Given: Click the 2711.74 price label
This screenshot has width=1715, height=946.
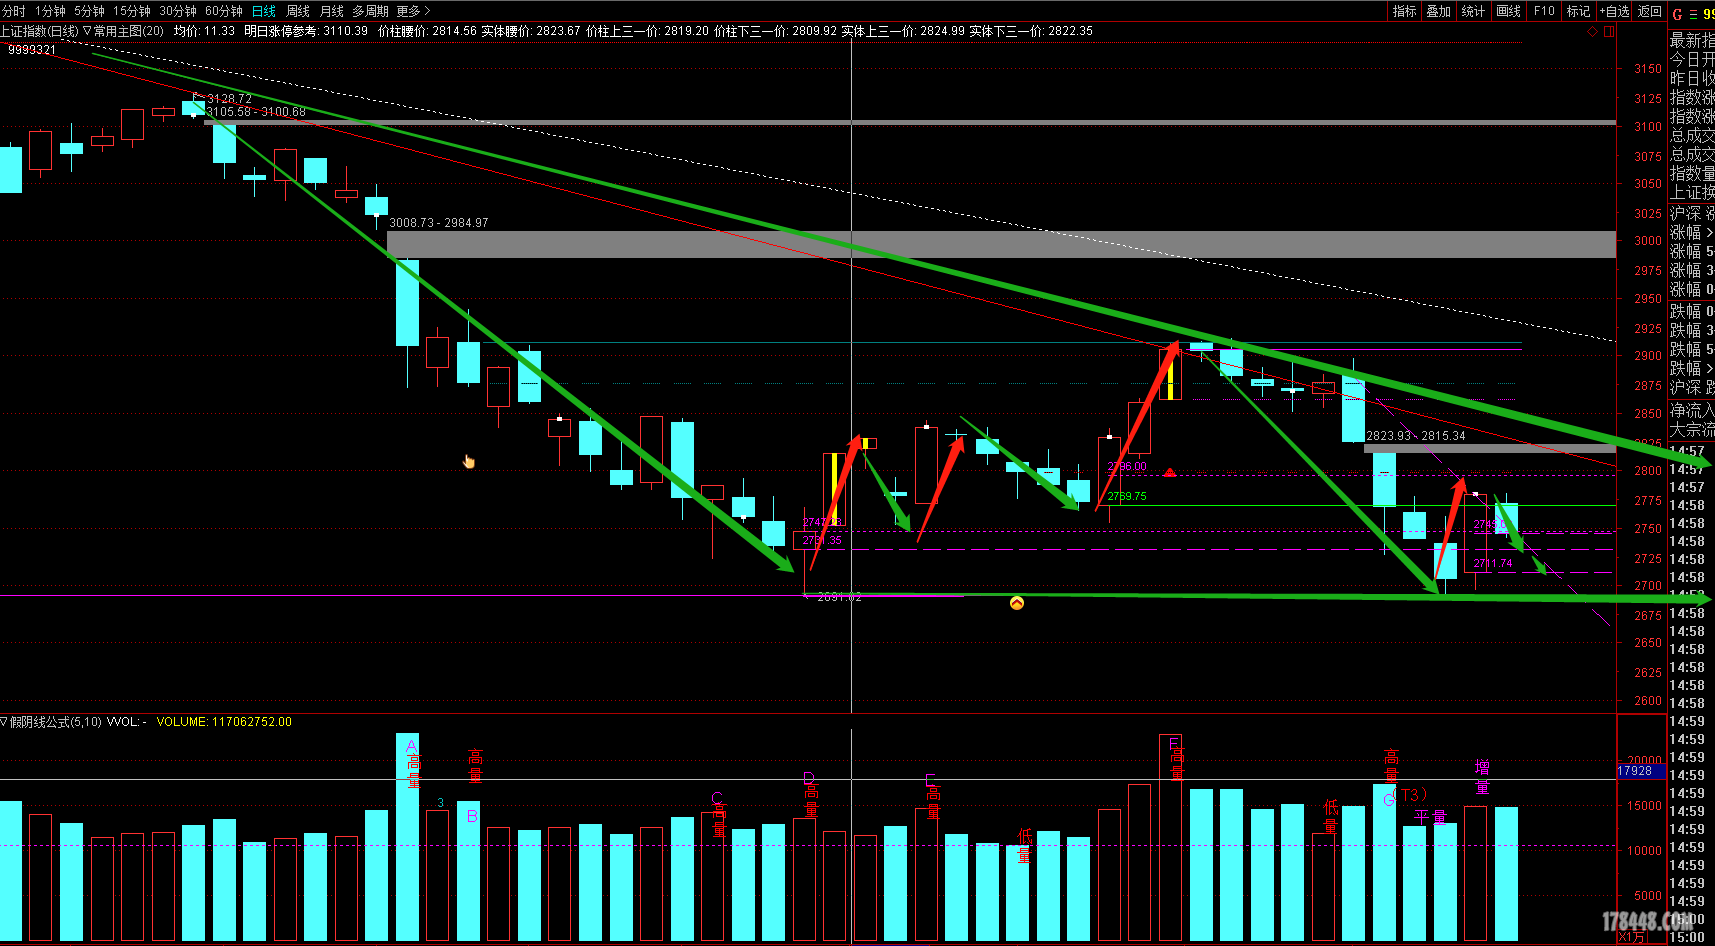Looking at the screenshot, I should [x=1493, y=564].
